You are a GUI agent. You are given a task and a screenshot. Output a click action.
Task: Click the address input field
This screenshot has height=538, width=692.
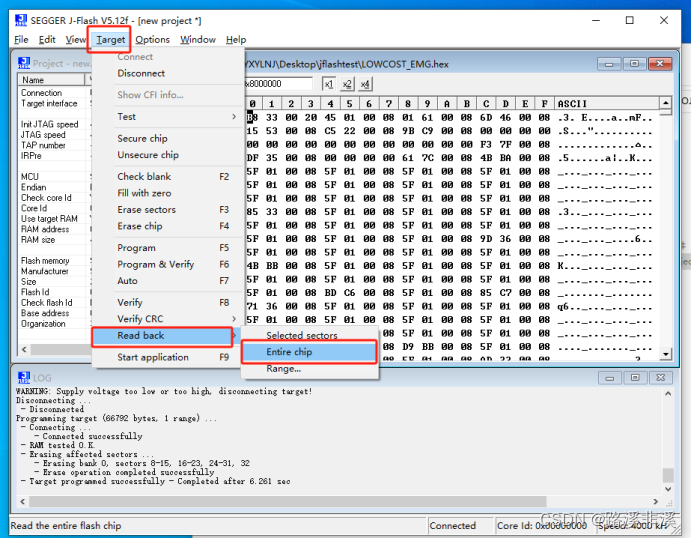tap(278, 84)
